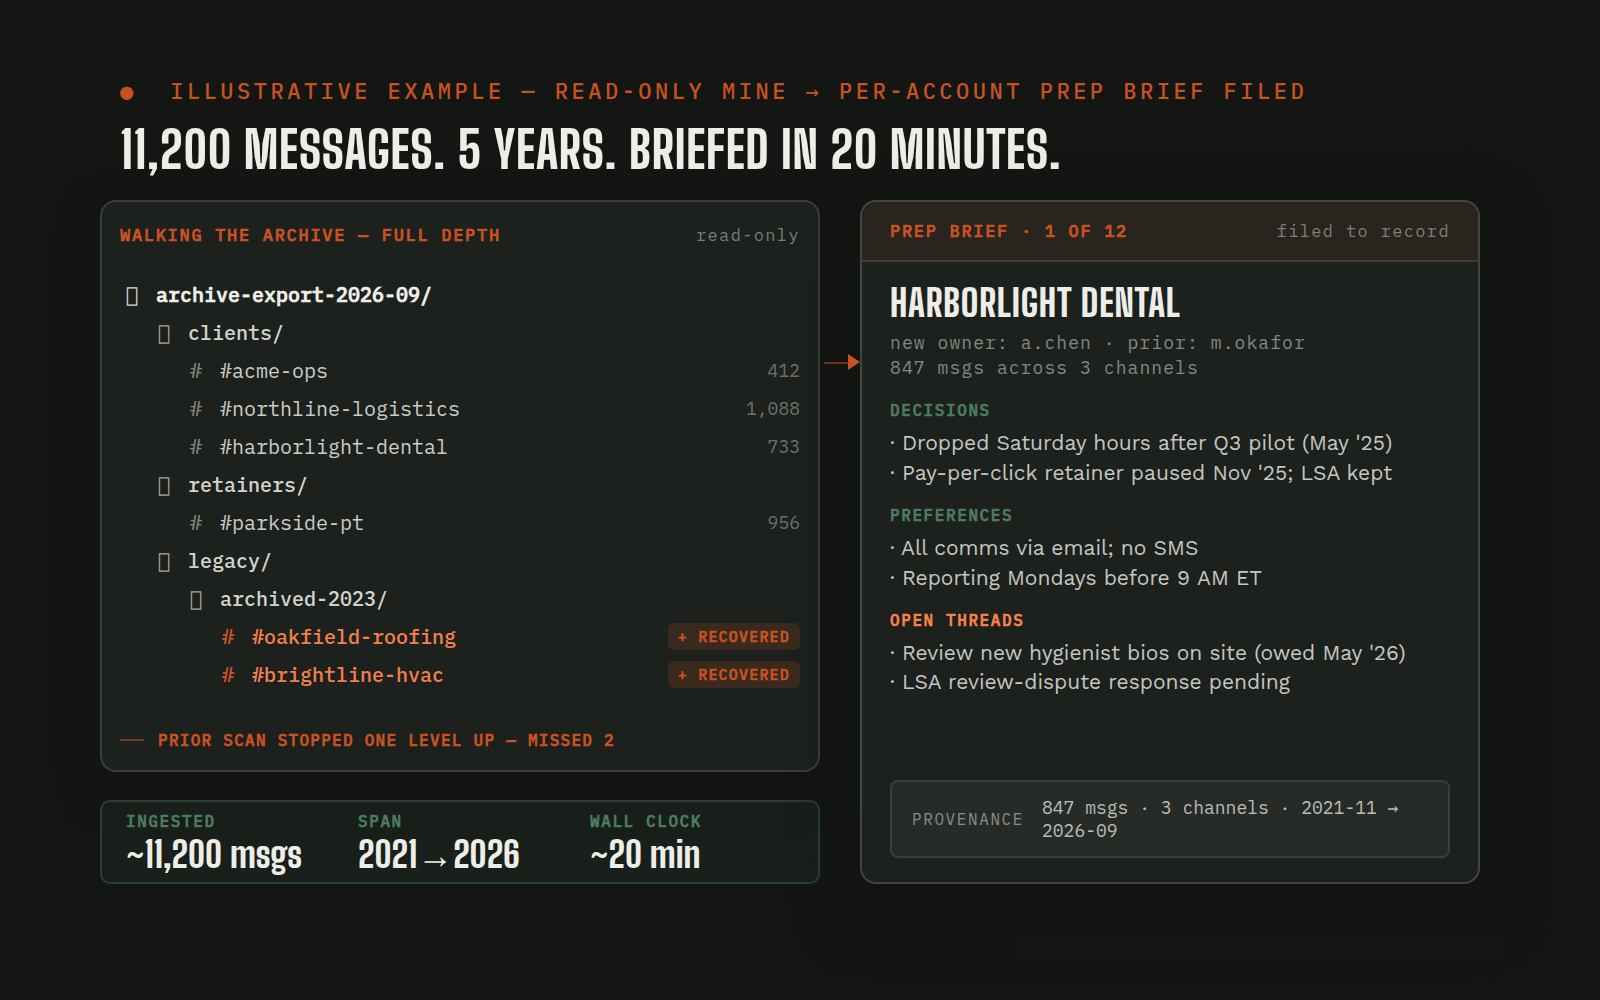Click the orange dot before ILLUSTRATIVE EXAMPLE
This screenshot has width=1600, height=1000.
click(127, 93)
